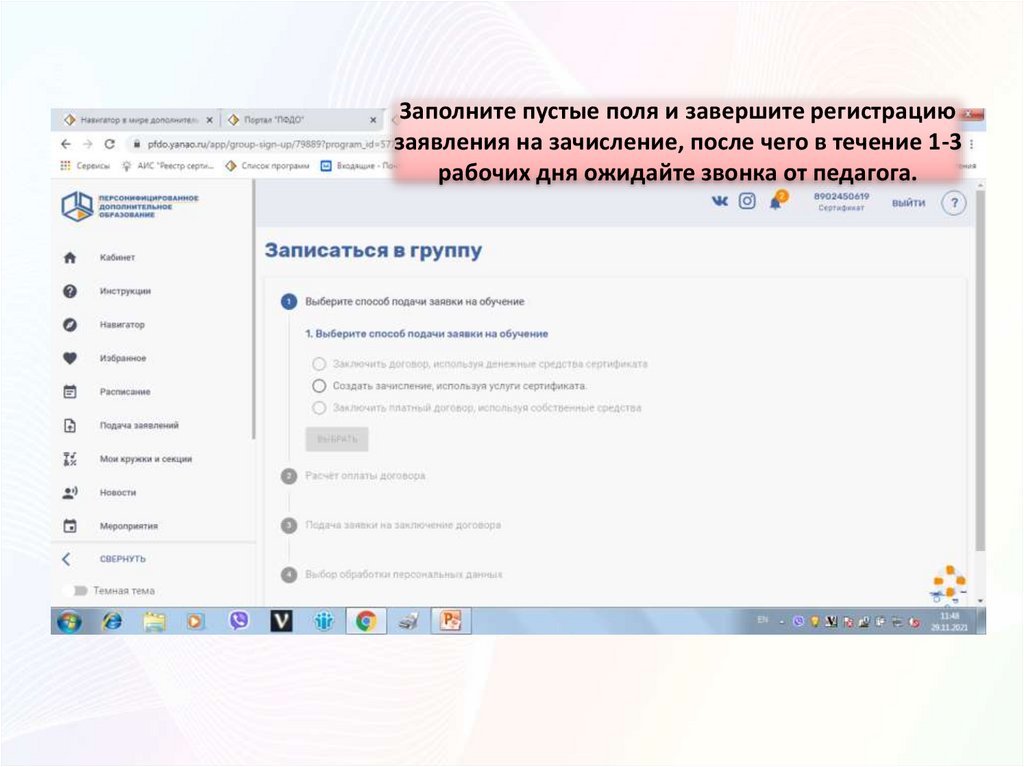Click the ВЫБРАТЬ button

coord(337,439)
